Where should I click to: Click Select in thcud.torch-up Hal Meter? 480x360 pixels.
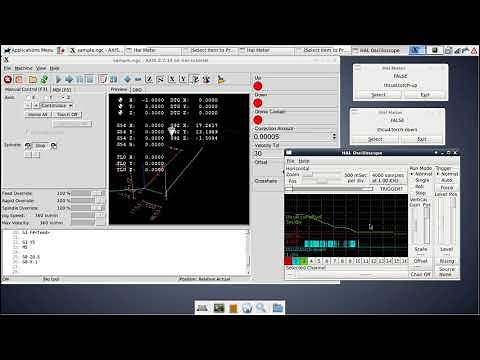coord(378,95)
